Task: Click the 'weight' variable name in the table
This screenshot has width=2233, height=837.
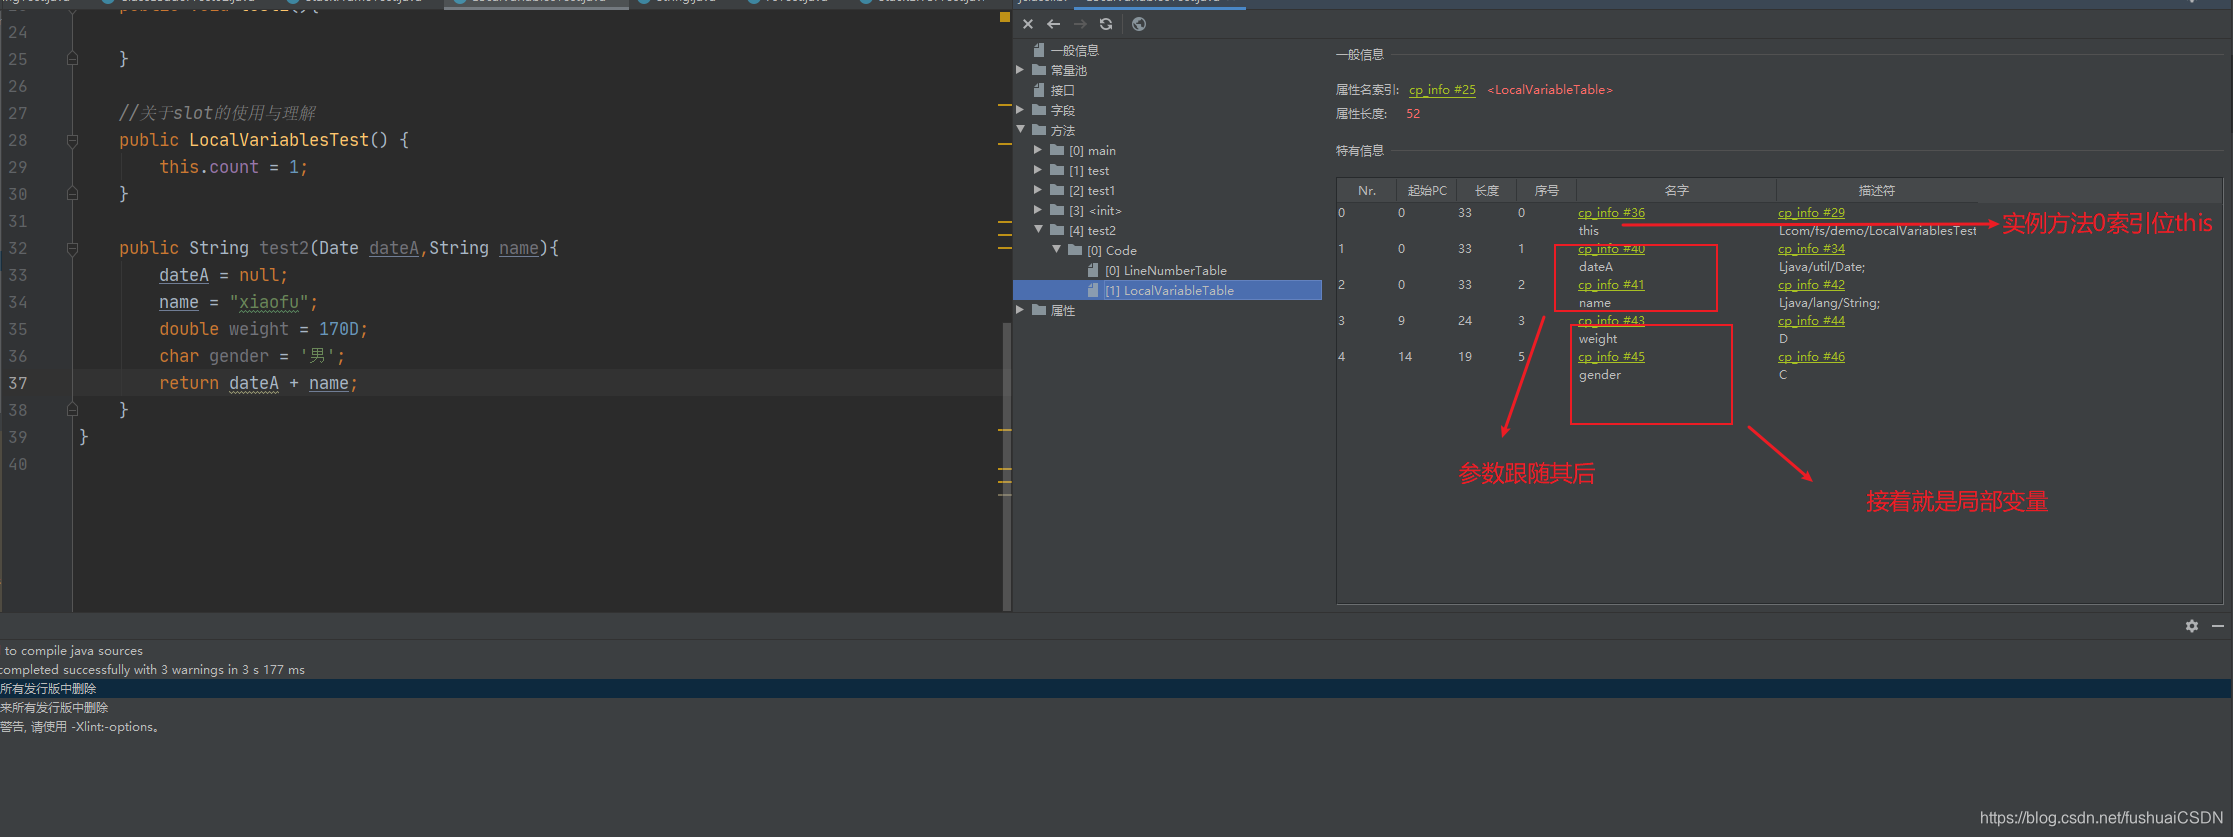Action: [1598, 339]
